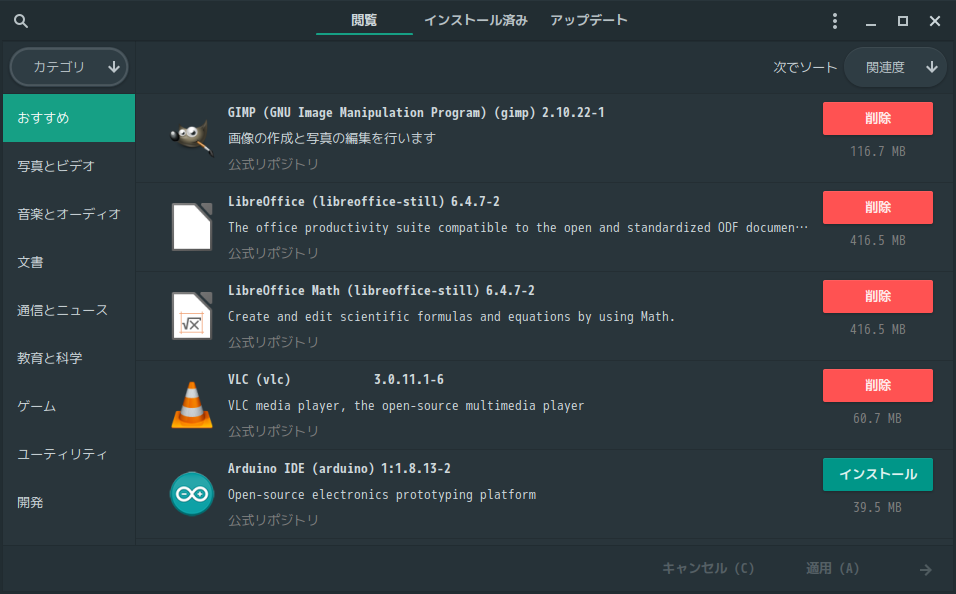
Task: Click the Arduino IDE icon
Action: pos(191,494)
